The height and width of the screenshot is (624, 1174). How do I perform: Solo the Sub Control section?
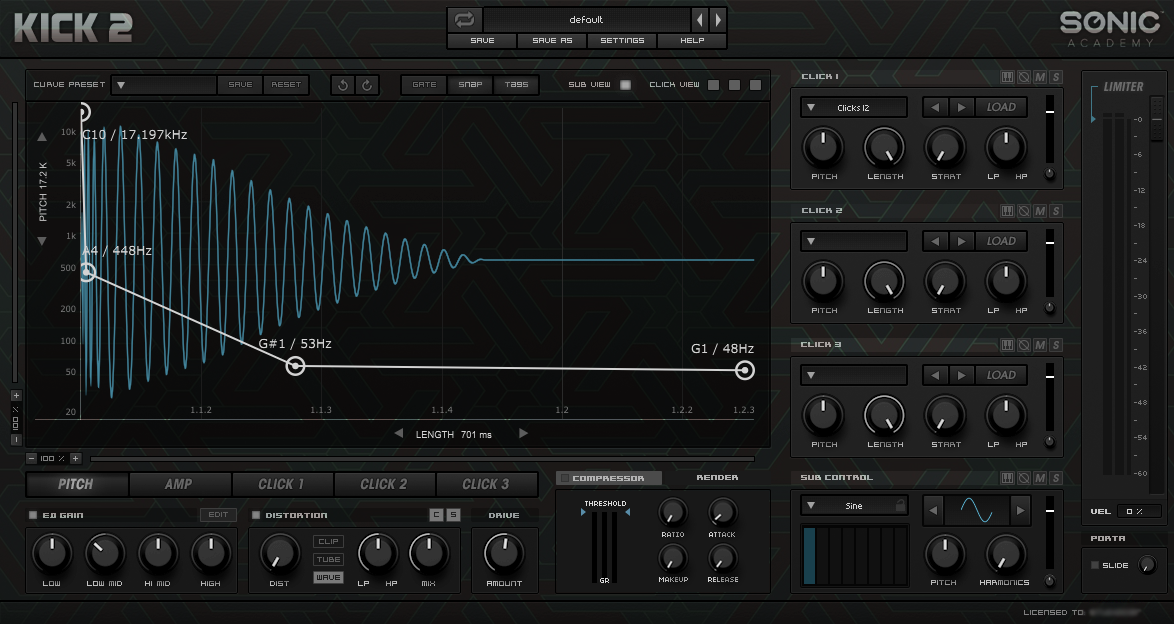pyautogui.click(x=1056, y=478)
